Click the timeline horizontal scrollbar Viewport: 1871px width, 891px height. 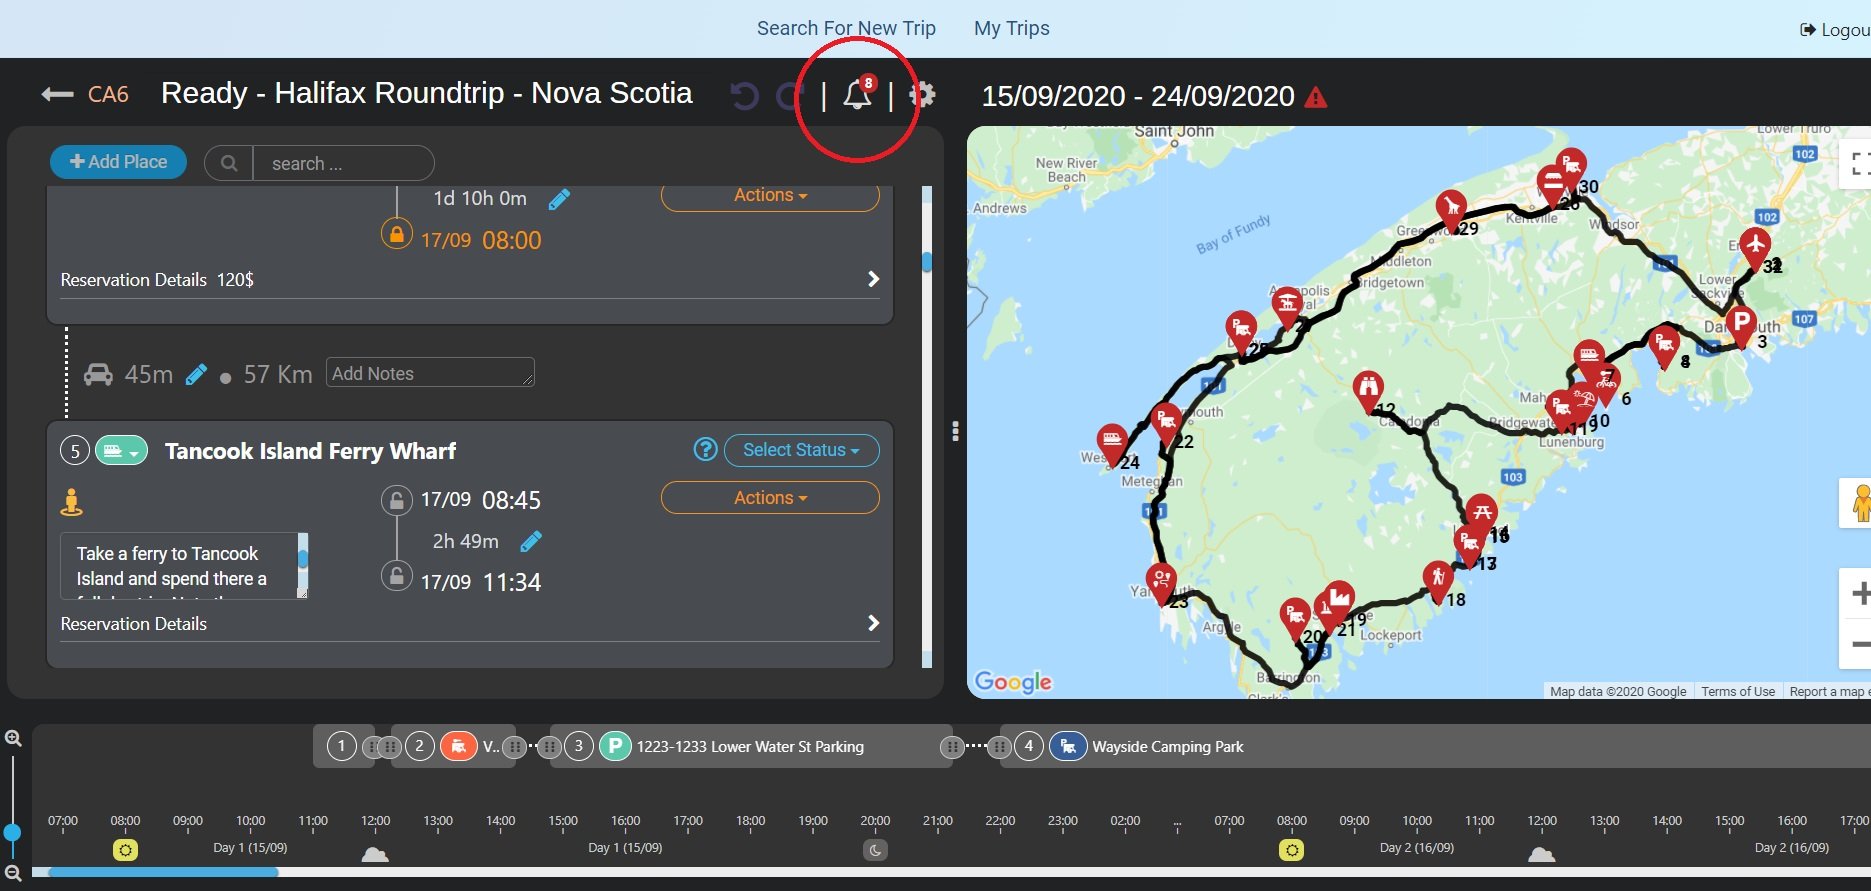click(164, 872)
